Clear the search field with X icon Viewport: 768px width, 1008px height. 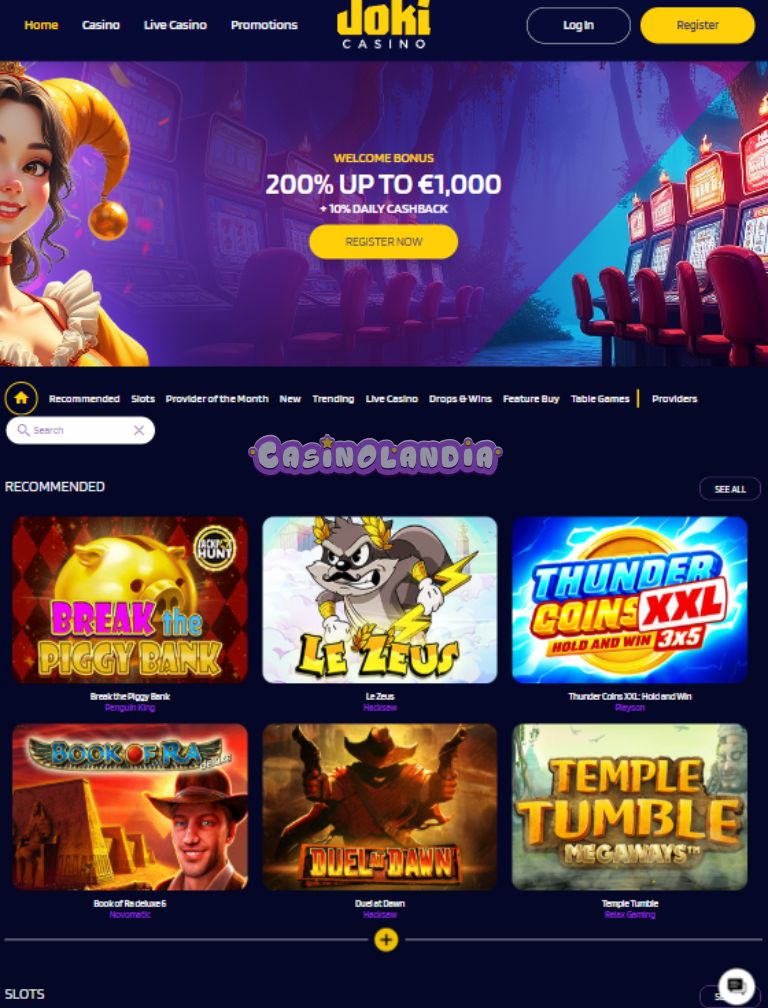(x=139, y=431)
